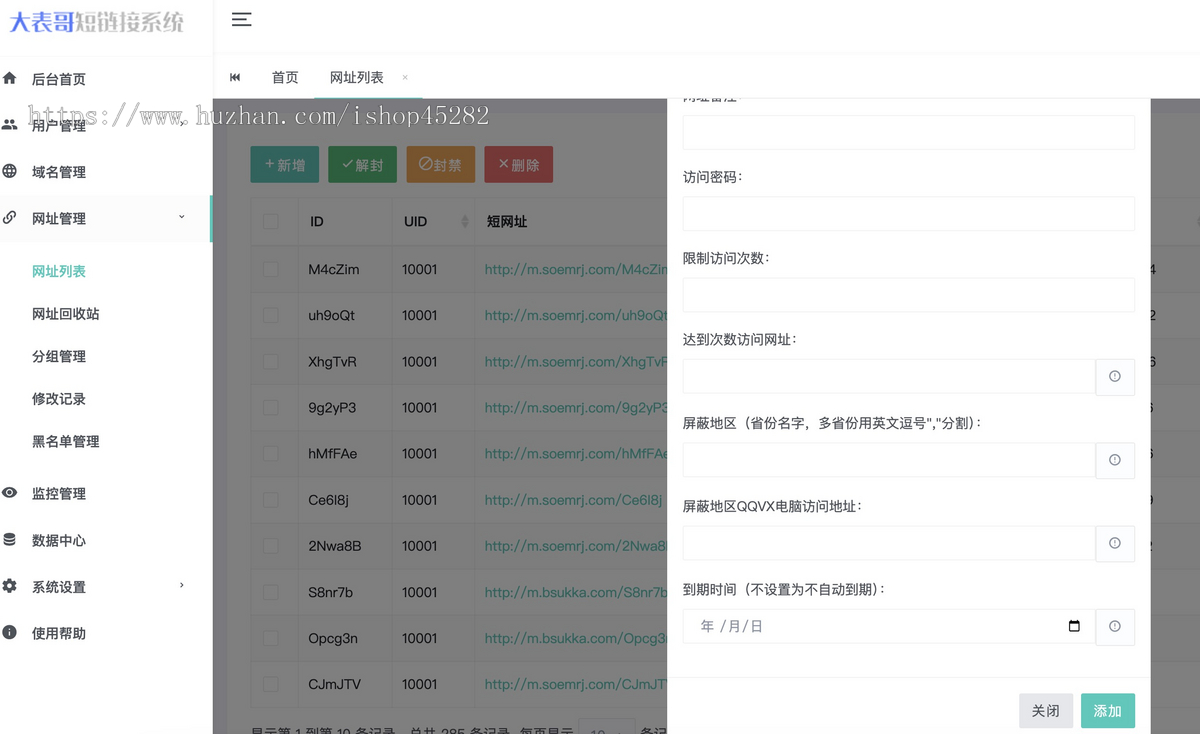Select 分组管理 submenu item
The height and width of the screenshot is (734, 1200).
[58, 356]
